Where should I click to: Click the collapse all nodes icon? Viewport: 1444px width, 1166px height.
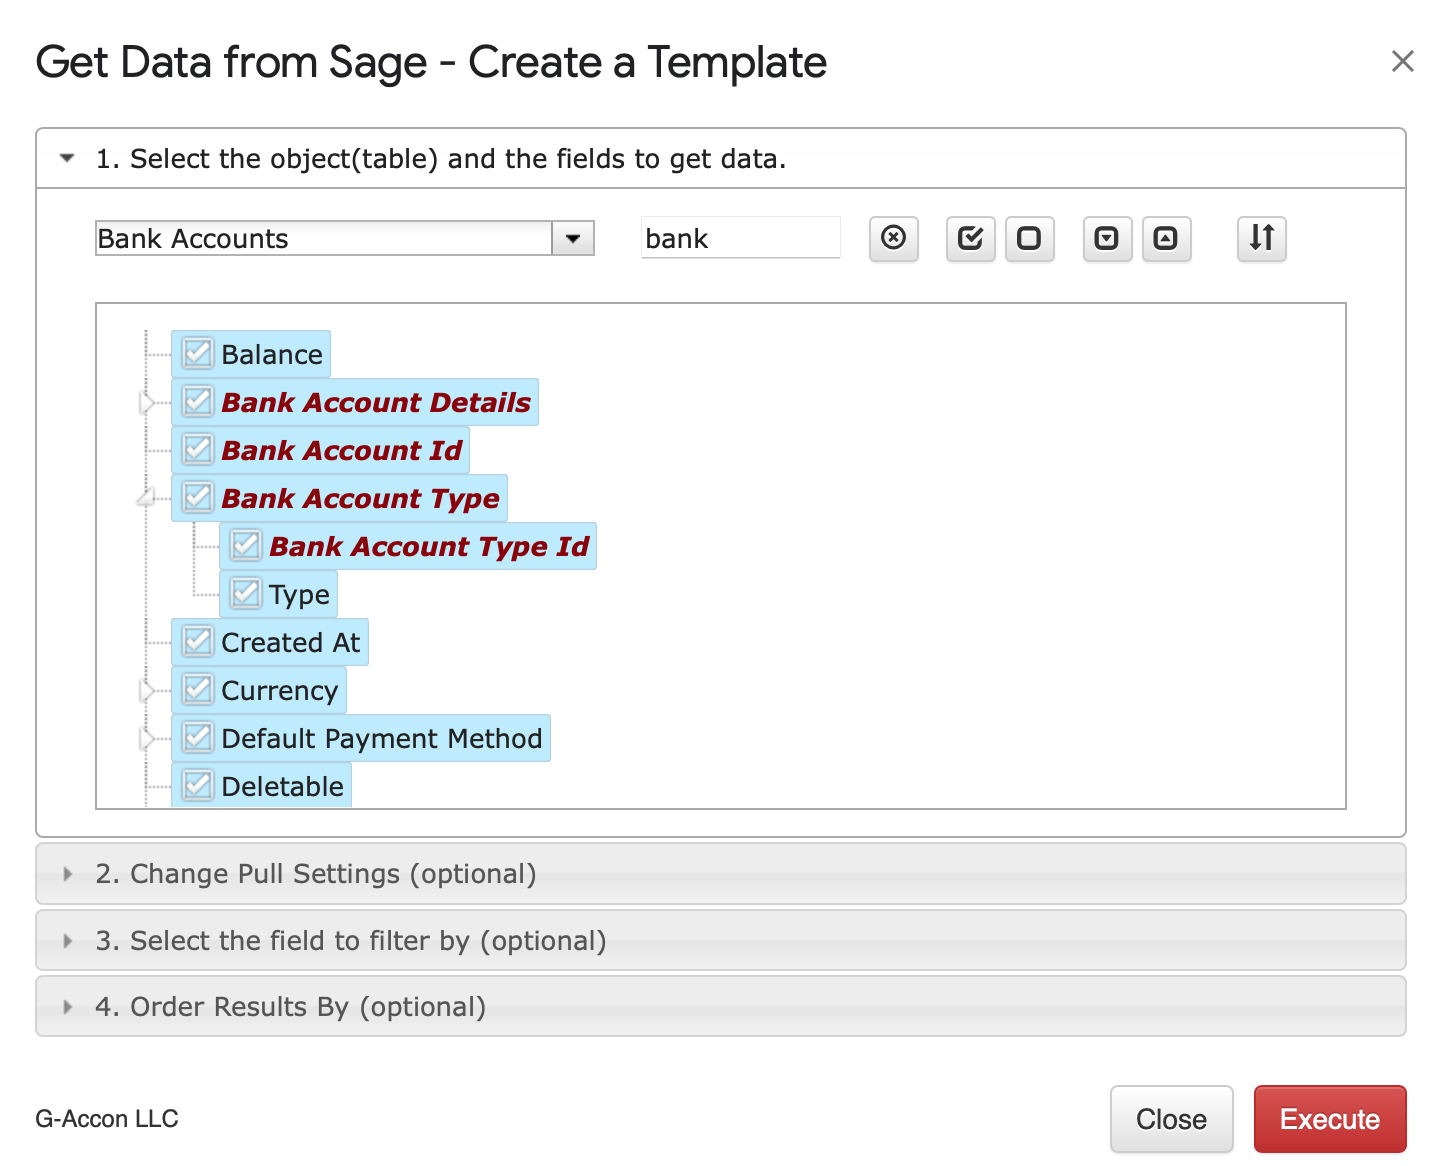click(x=1166, y=239)
